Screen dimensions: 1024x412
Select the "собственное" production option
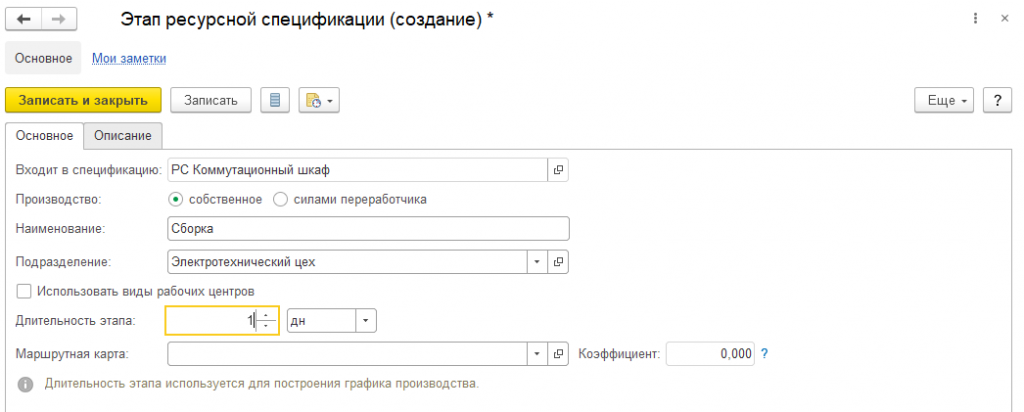218,199
